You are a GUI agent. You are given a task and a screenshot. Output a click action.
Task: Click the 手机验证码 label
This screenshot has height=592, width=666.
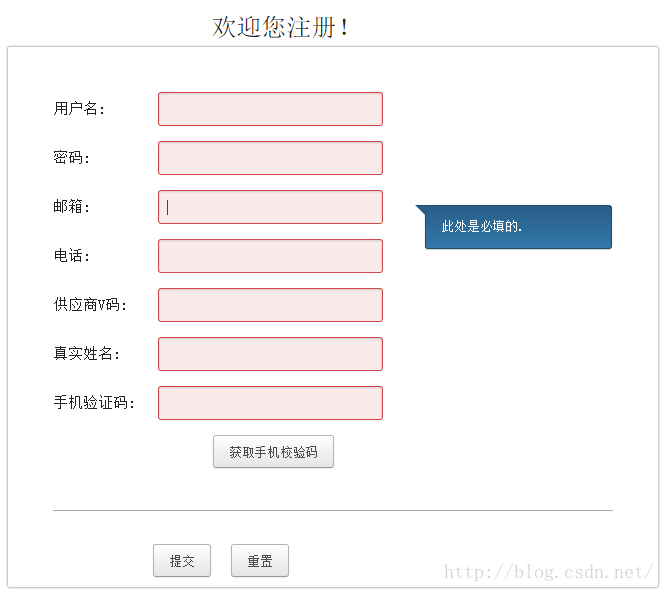pyautogui.click(x=95, y=403)
